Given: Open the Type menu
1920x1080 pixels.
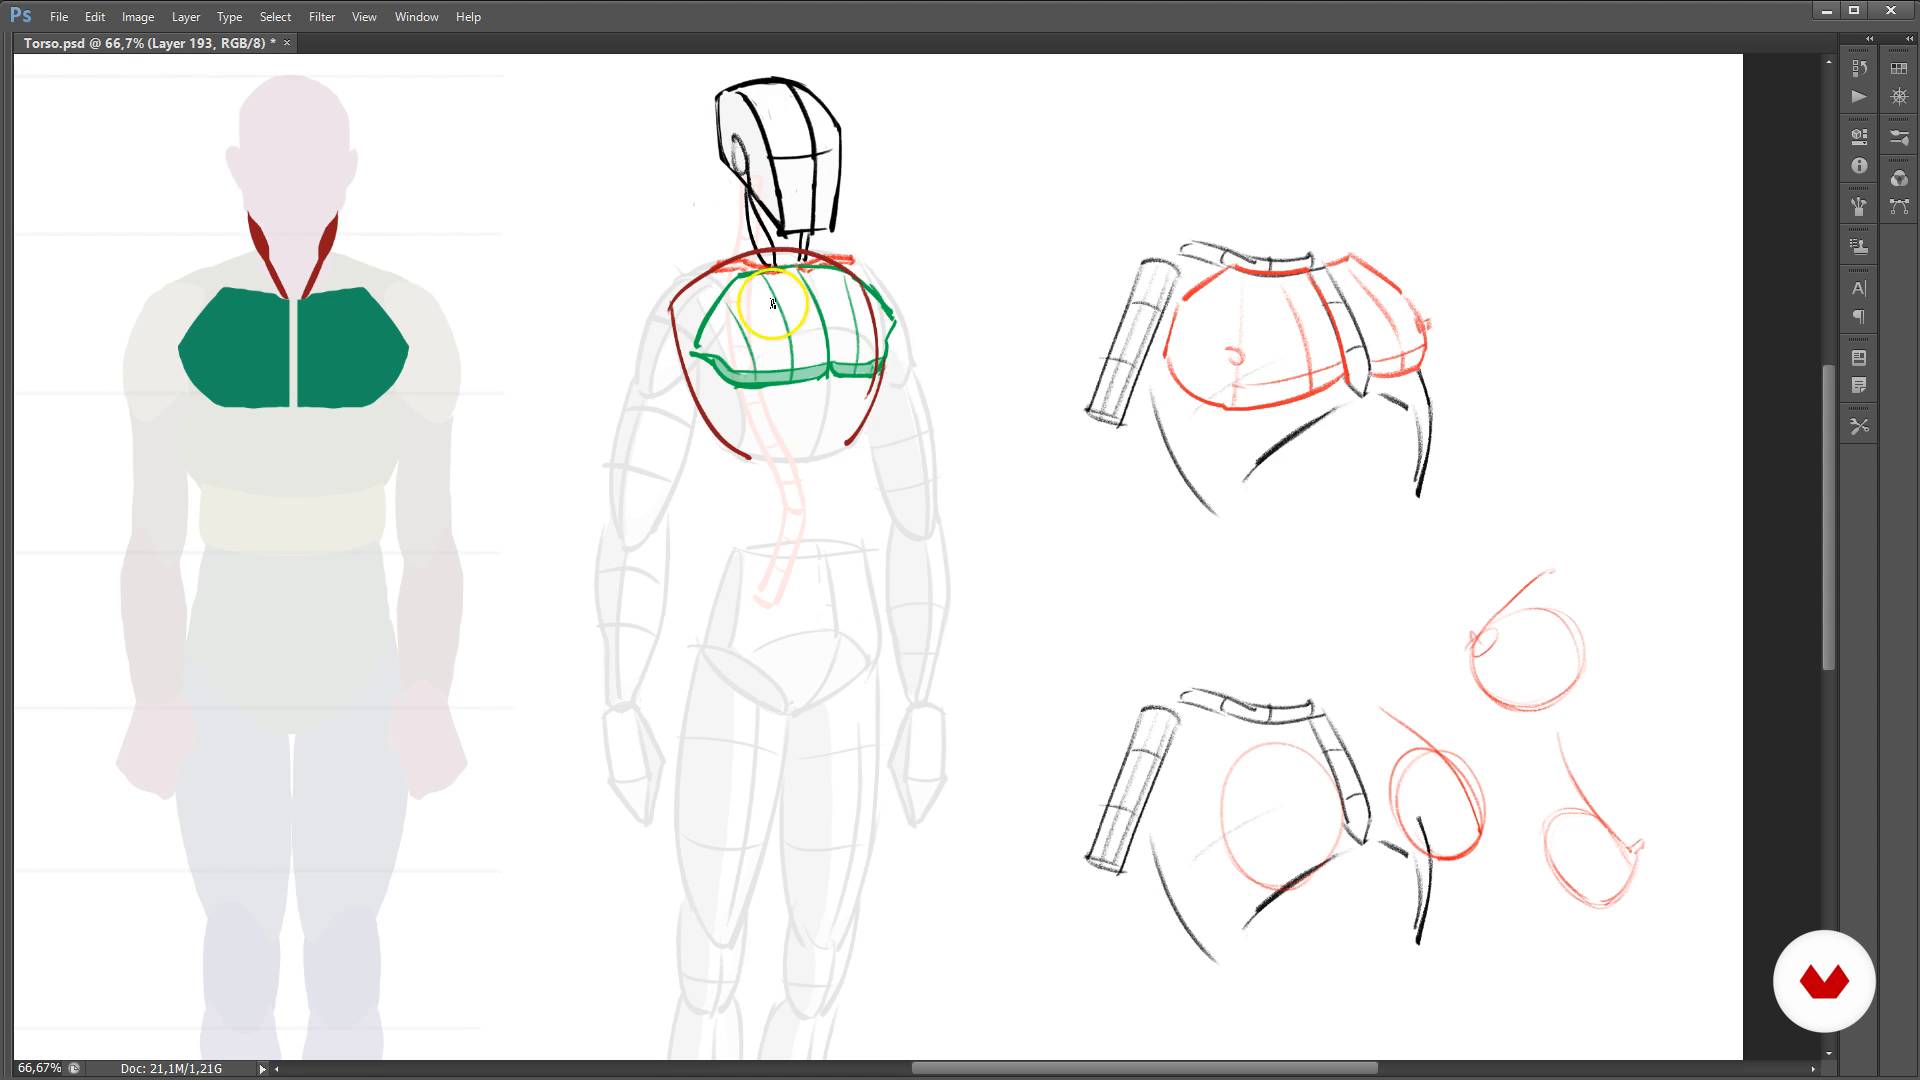Looking at the screenshot, I should (x=230, y=17).
